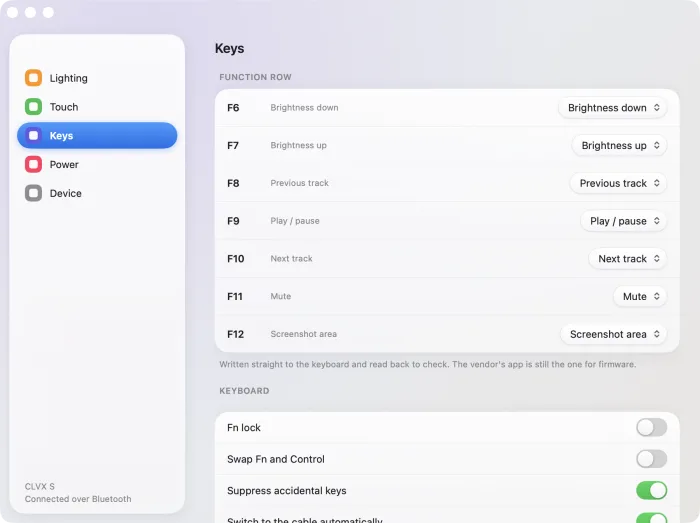
Task: Click gray 'Mute' description text
Action: click(281, 296)
